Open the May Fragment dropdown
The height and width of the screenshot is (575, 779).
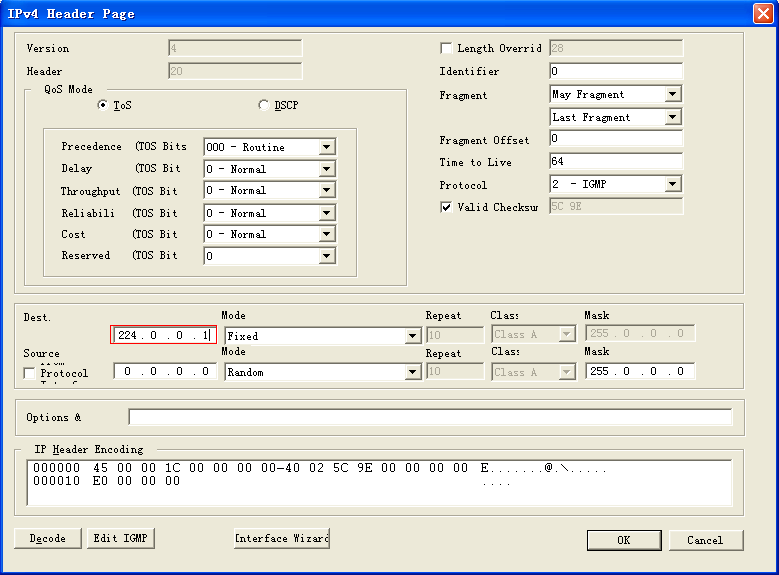click(x=673, y=94)
